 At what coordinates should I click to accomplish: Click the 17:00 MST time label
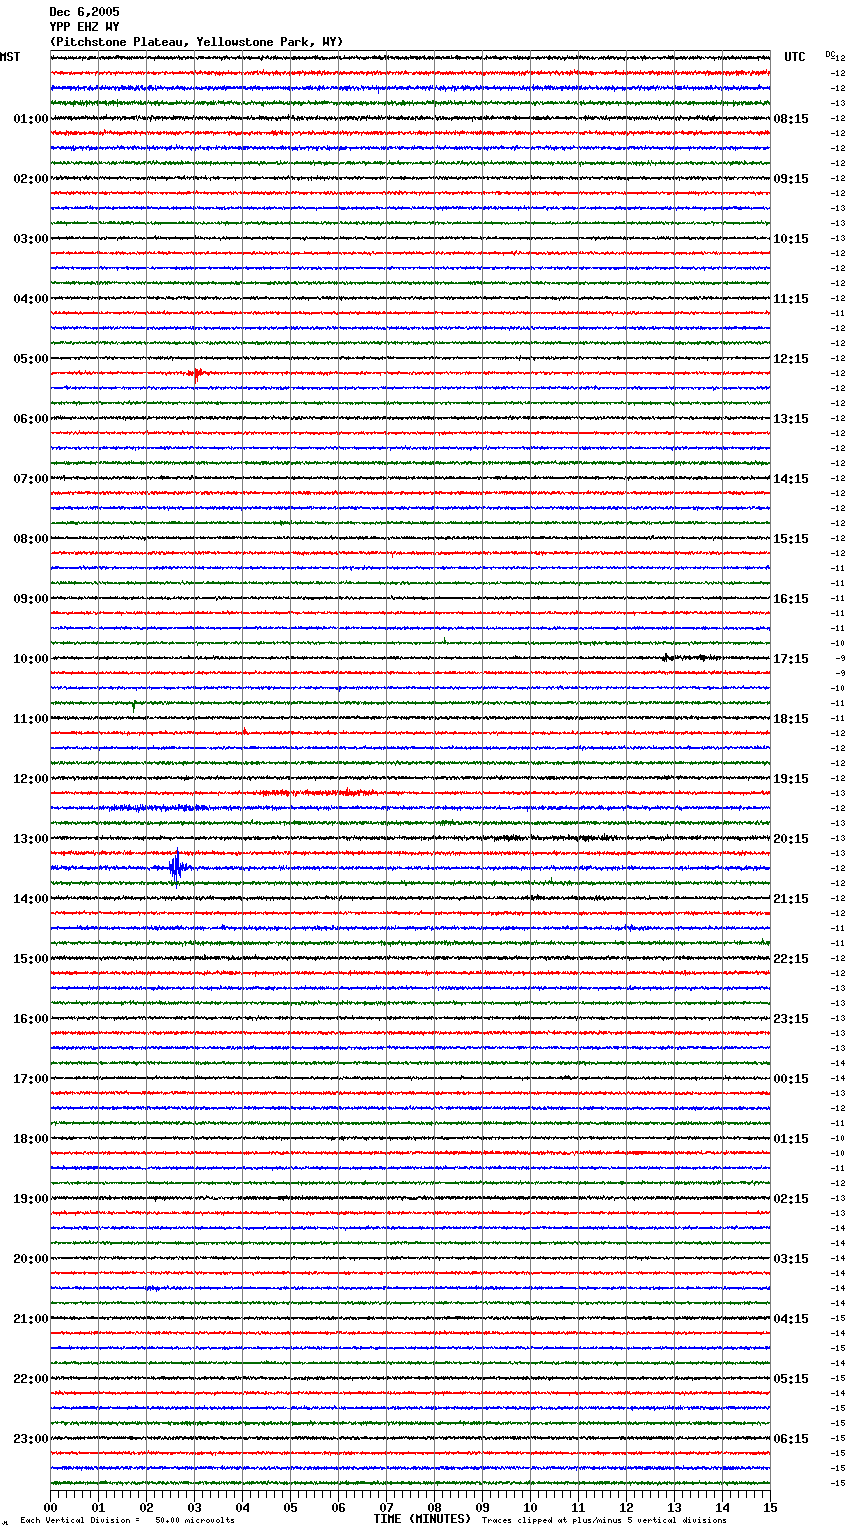30,1079
